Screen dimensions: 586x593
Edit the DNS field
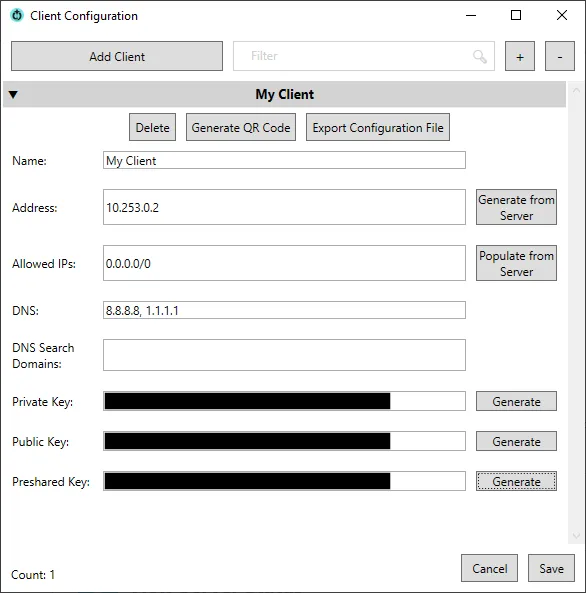[x=284, y=310]
